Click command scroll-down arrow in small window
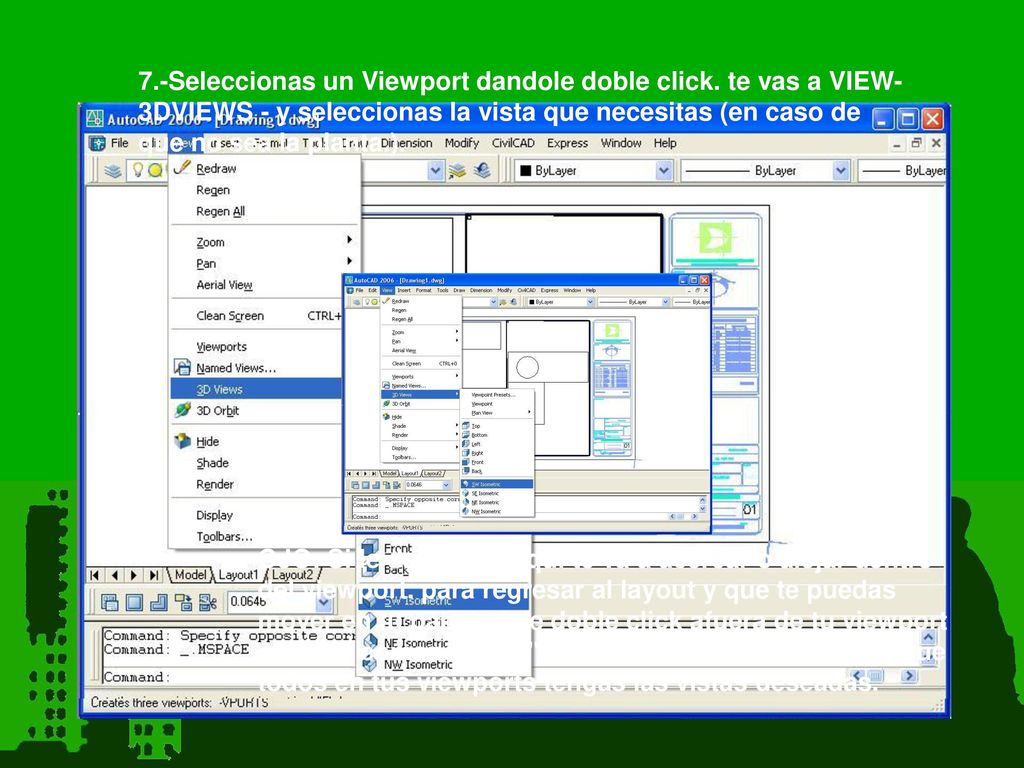 (703, 508)
